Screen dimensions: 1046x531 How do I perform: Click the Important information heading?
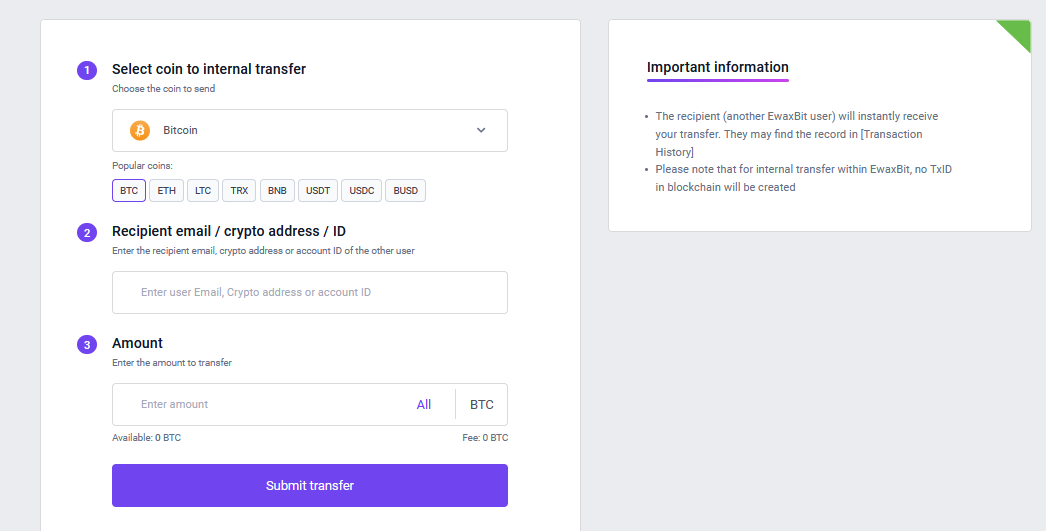pyautogui.click(x=717, y=67)
